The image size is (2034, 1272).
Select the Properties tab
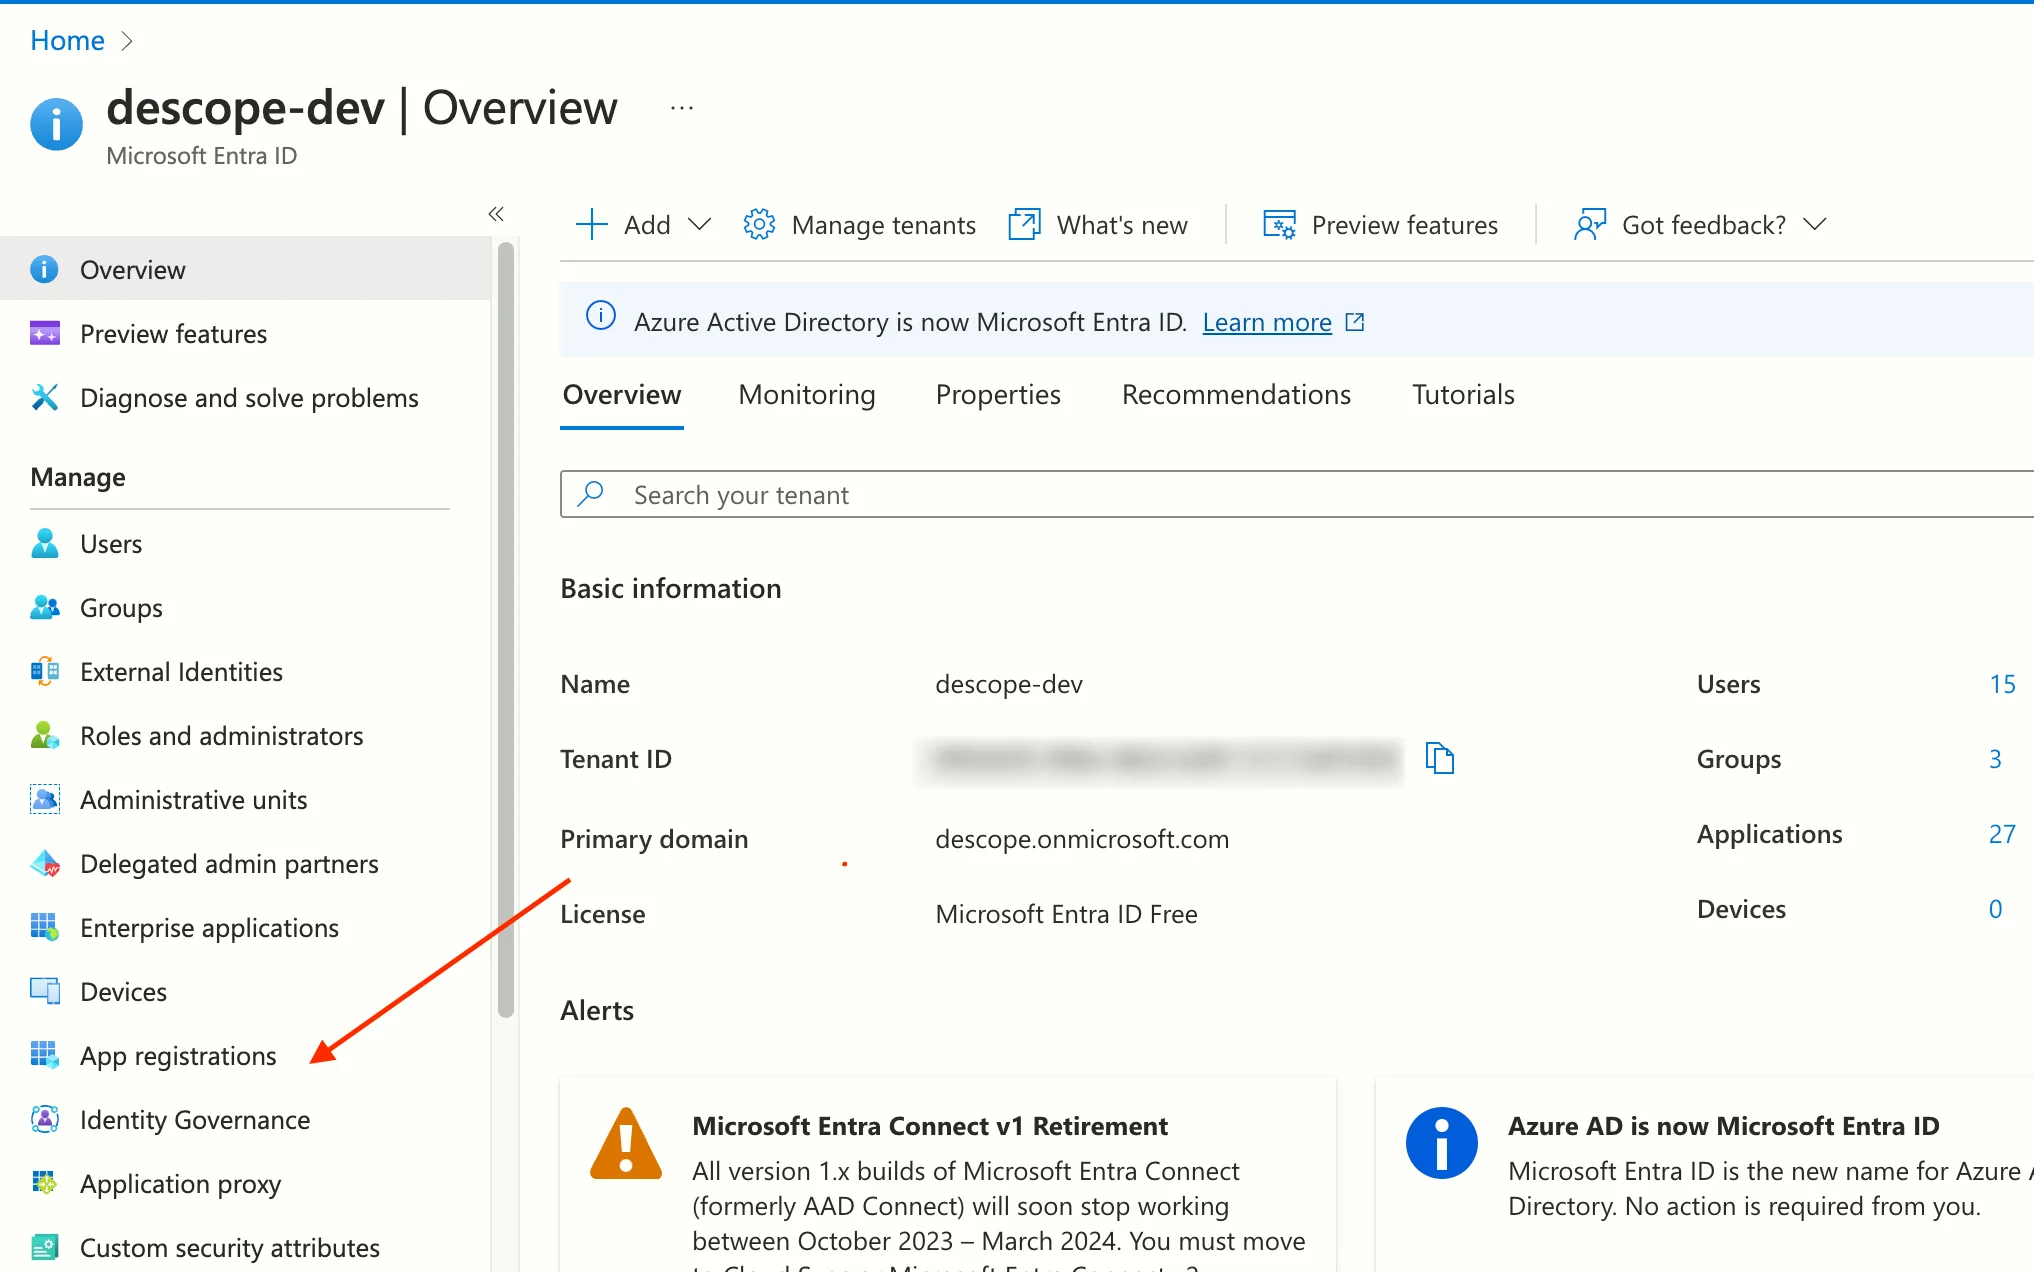(x=998, y=393)
